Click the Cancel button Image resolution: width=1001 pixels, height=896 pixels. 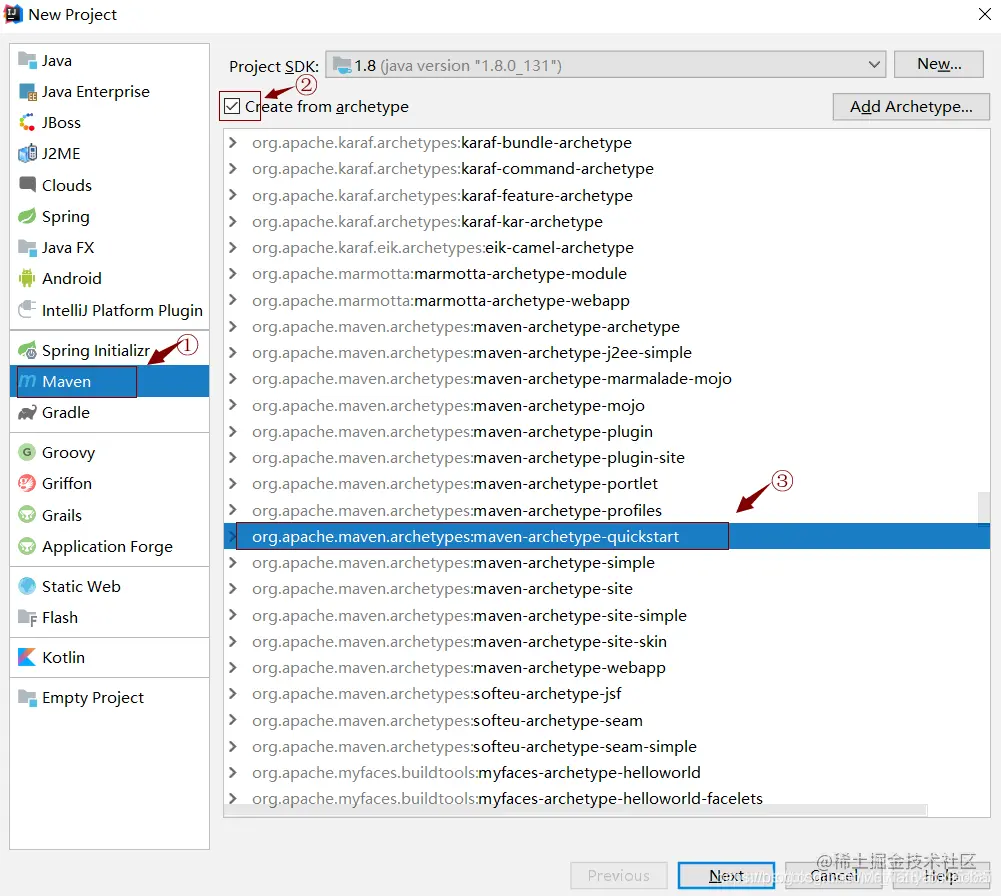click(833, 876)
